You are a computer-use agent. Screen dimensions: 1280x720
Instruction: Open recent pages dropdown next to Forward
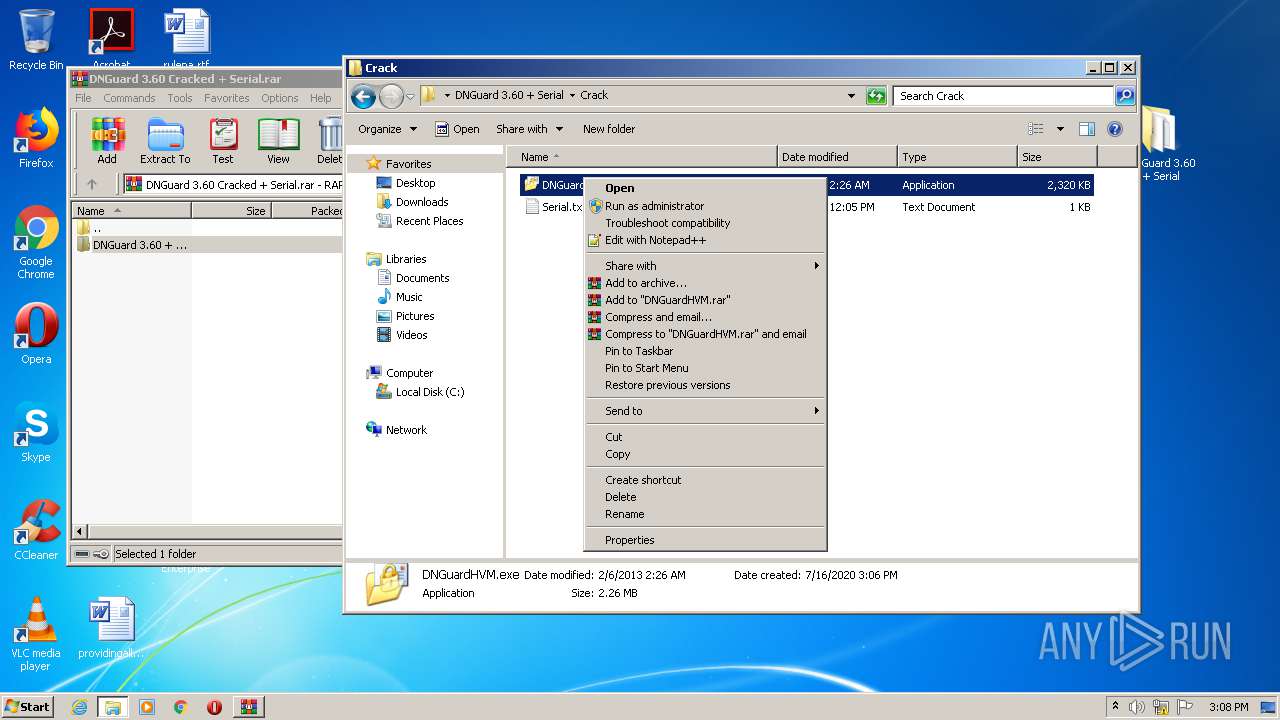pyautogui.click(x=410, y=97)
